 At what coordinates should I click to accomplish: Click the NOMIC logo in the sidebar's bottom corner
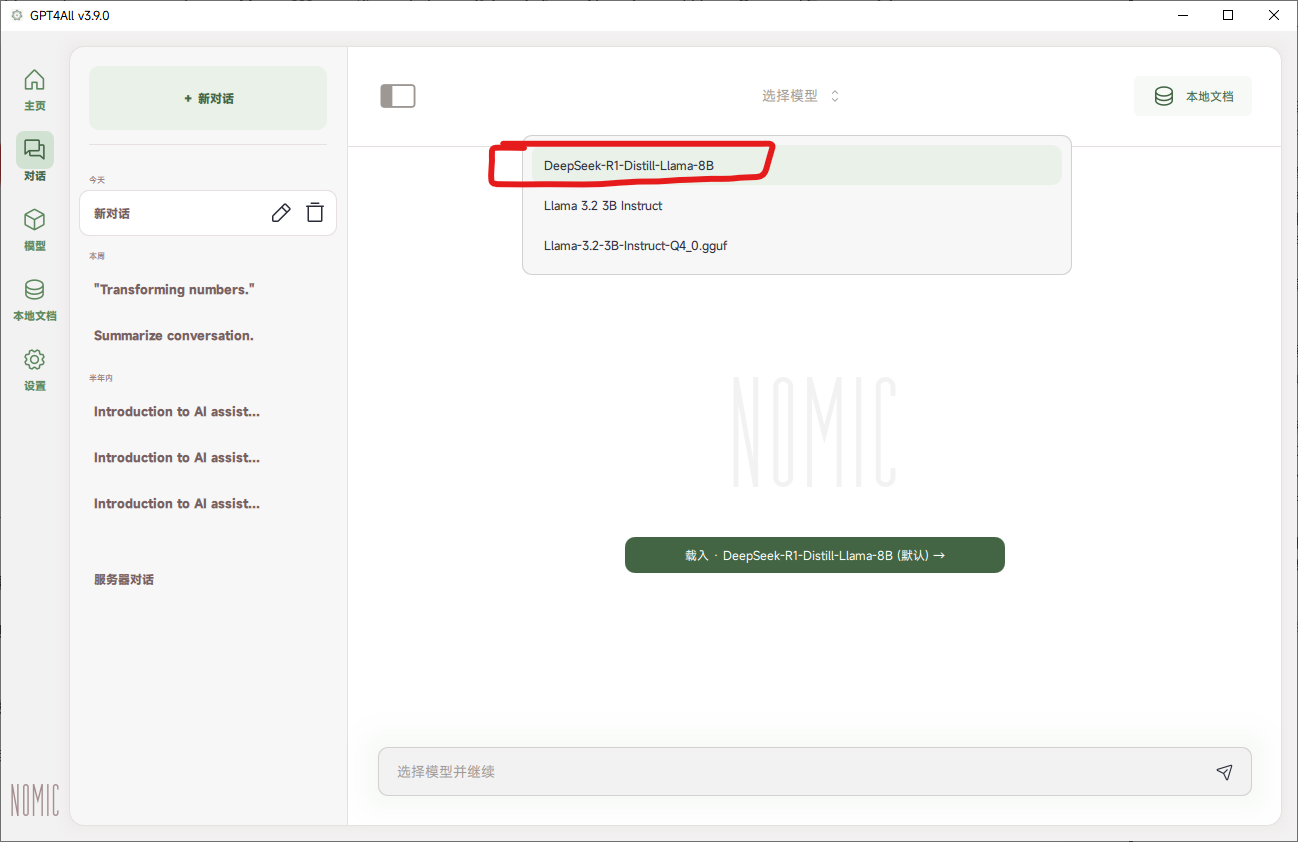point(35,800)
